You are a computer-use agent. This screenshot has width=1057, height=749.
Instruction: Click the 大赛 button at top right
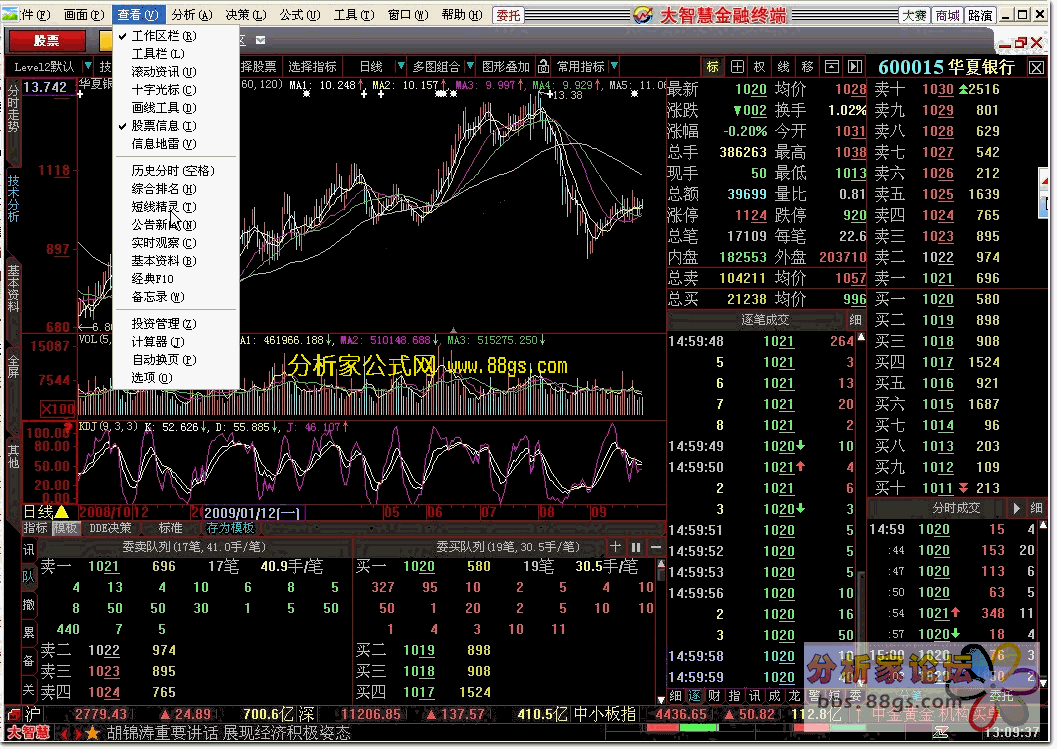pos(915,15)
